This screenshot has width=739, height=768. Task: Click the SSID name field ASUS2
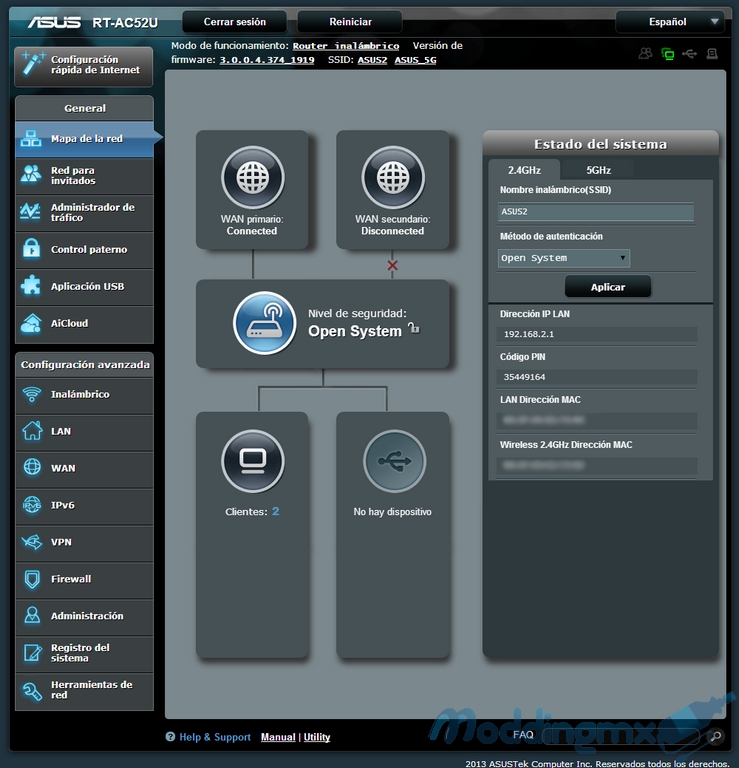[x=596, y=212]
